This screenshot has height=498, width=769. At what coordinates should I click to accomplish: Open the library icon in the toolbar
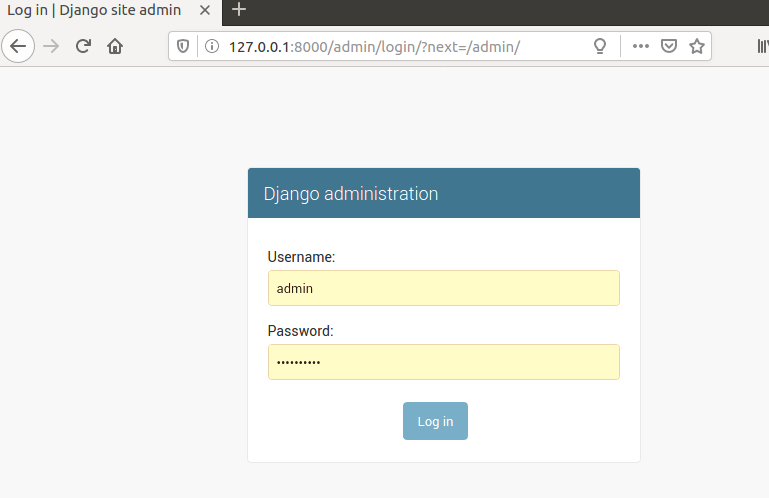coord(763,46)
